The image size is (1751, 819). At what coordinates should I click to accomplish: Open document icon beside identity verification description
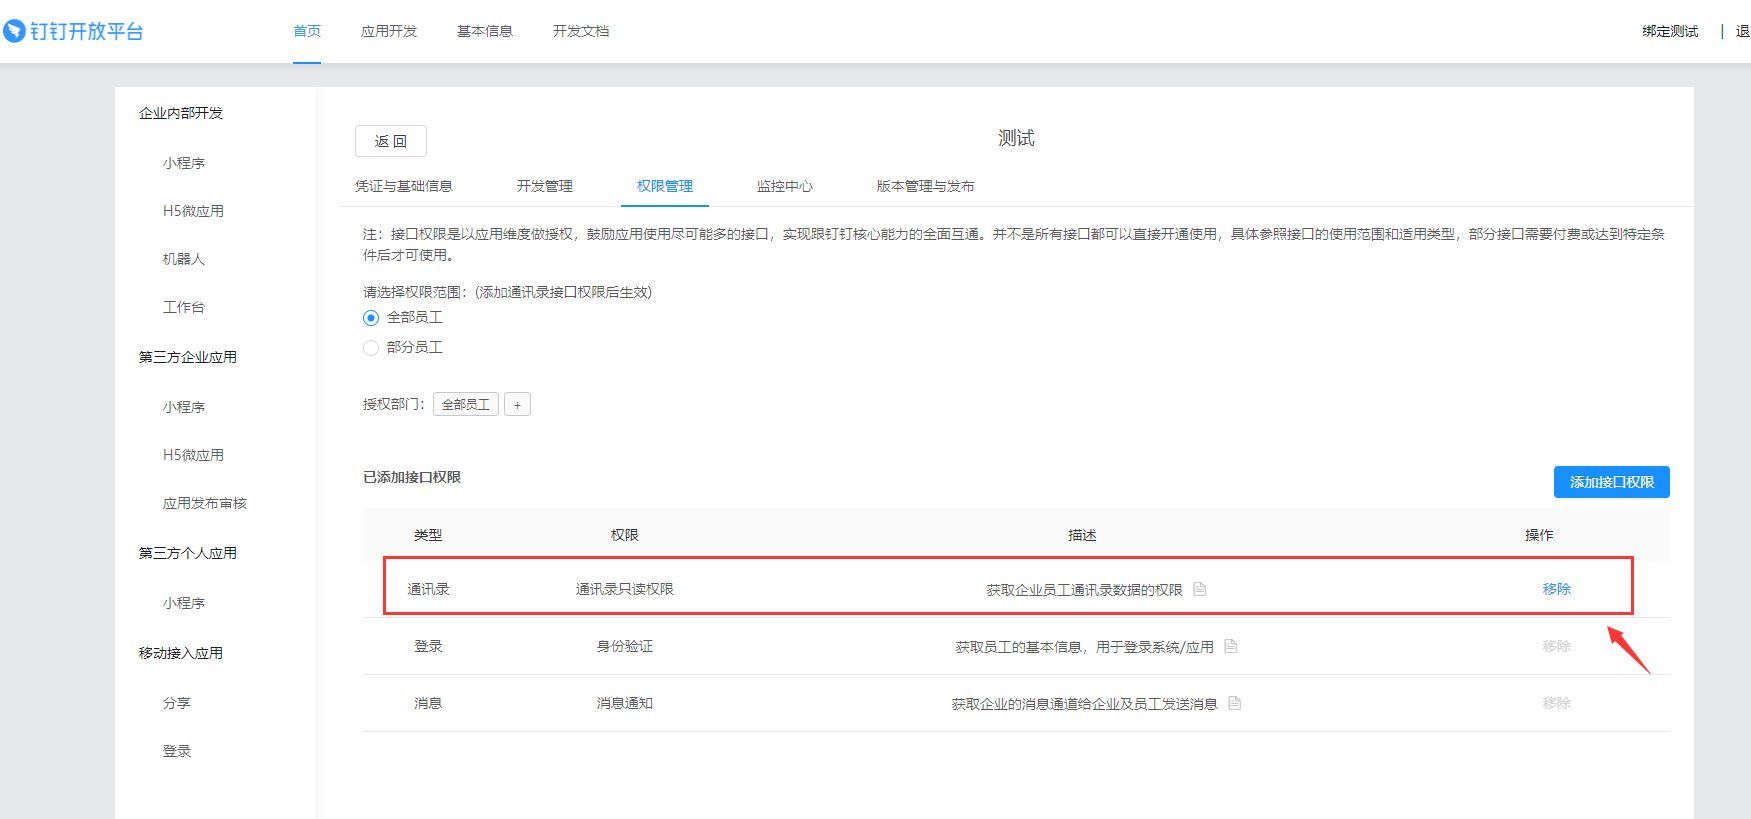[x=1230, y=646]
